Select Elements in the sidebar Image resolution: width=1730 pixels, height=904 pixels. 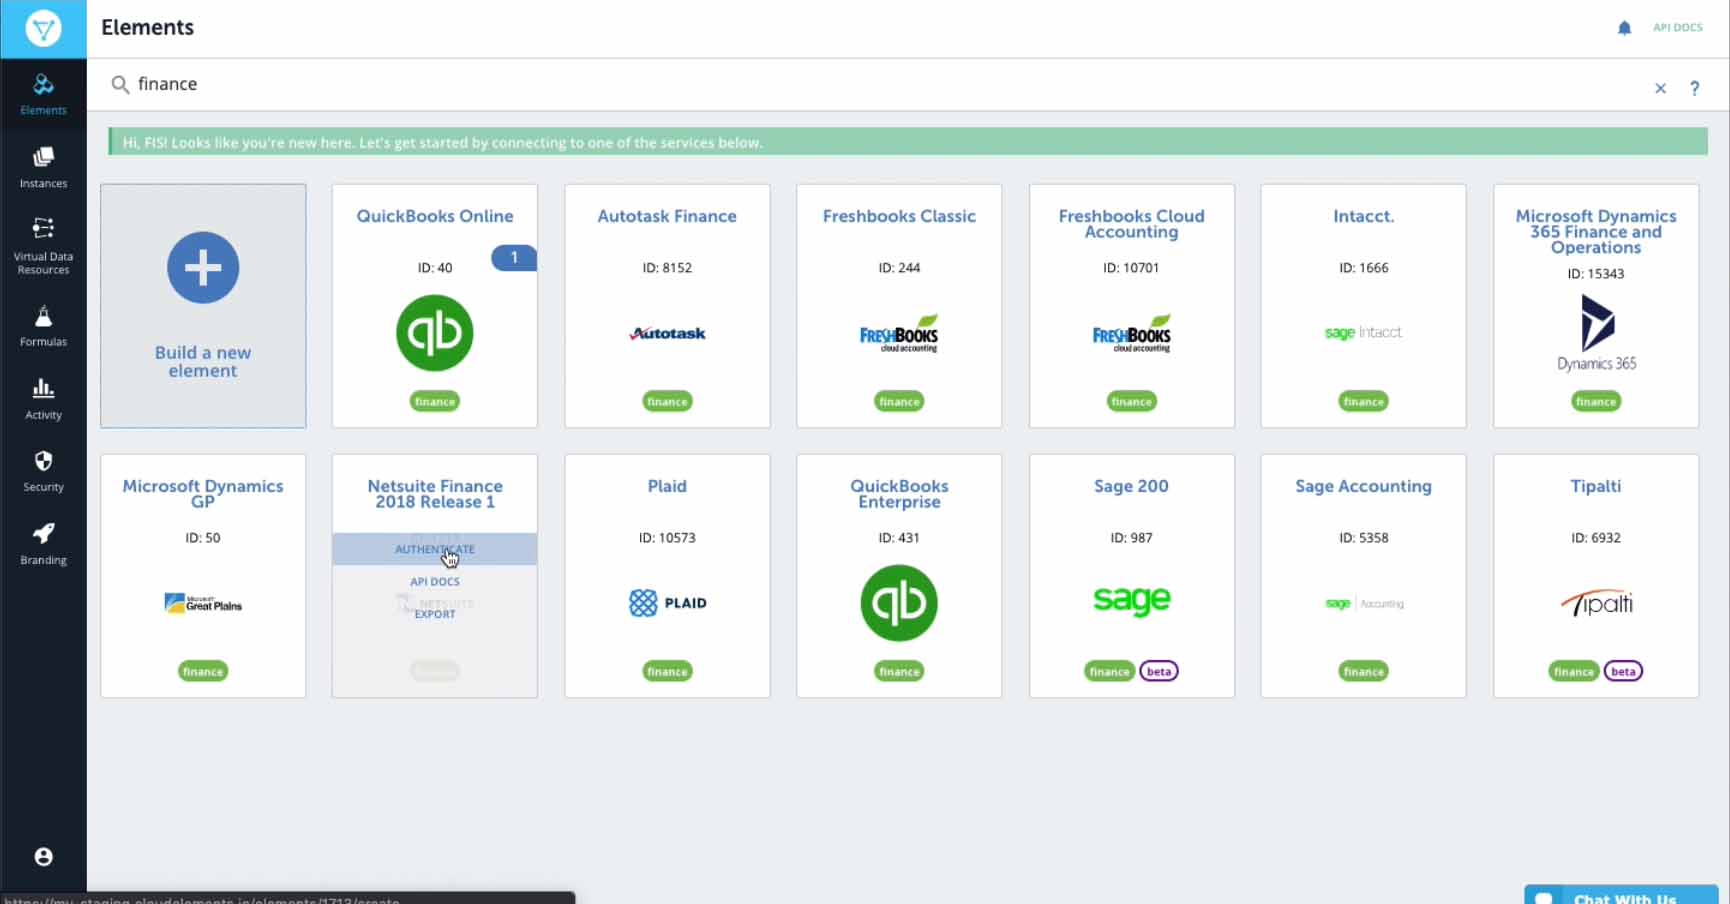pos(43,95)
